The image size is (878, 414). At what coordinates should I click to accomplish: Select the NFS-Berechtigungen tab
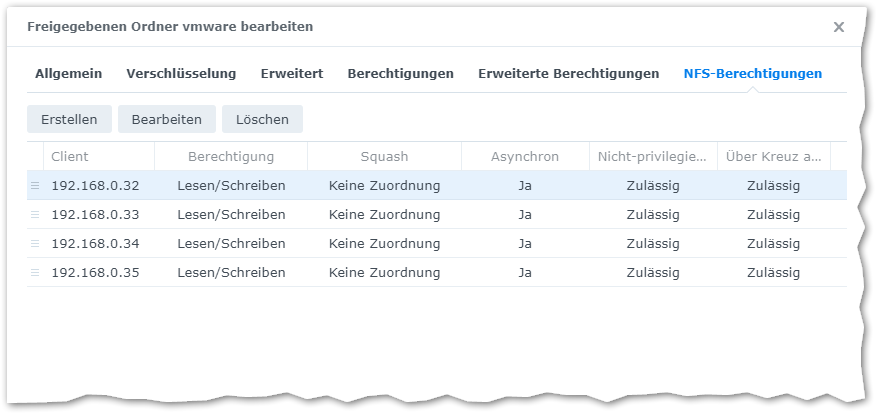(x=752, y=73)
